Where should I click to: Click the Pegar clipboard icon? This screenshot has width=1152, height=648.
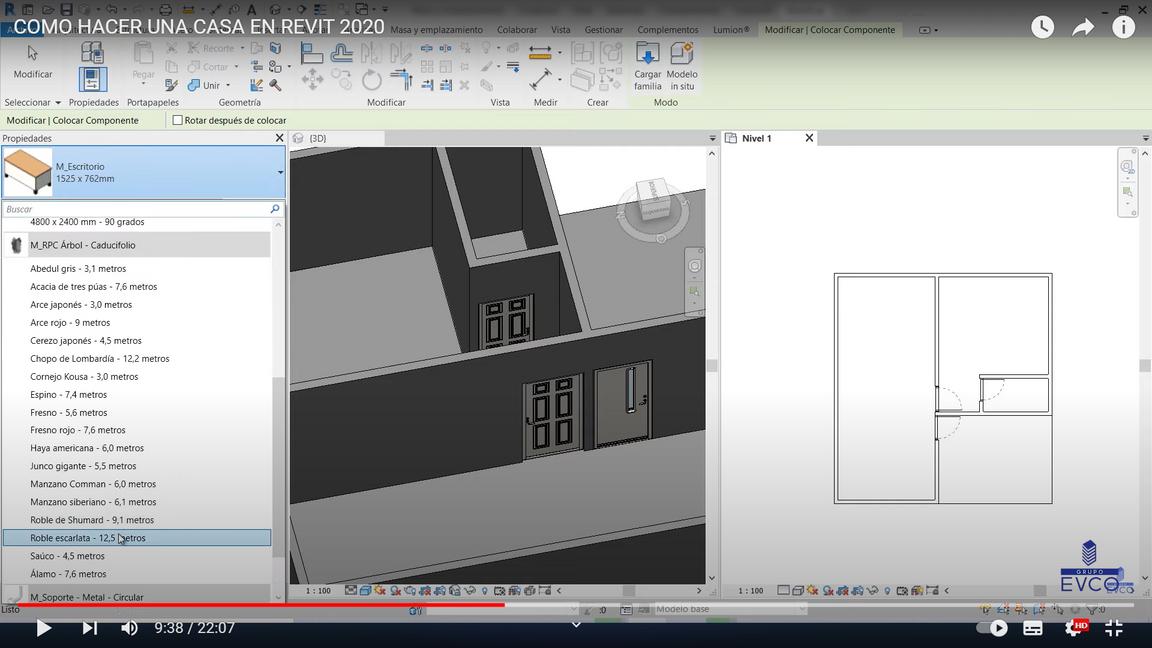143,54
